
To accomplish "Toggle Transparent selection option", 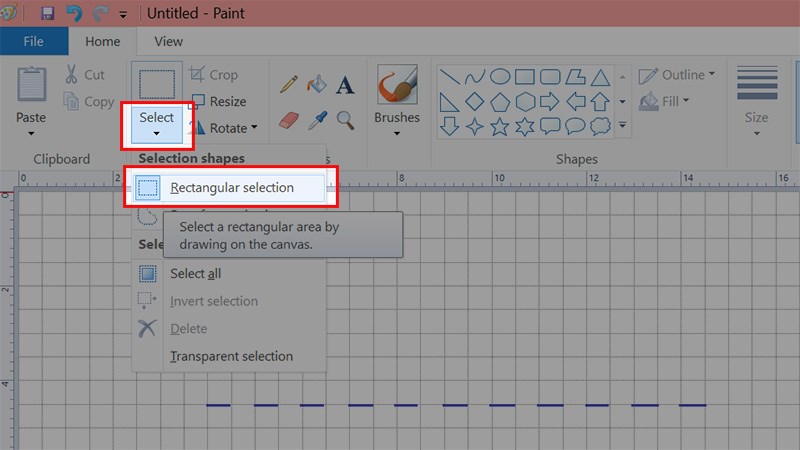I will point(230,356).
